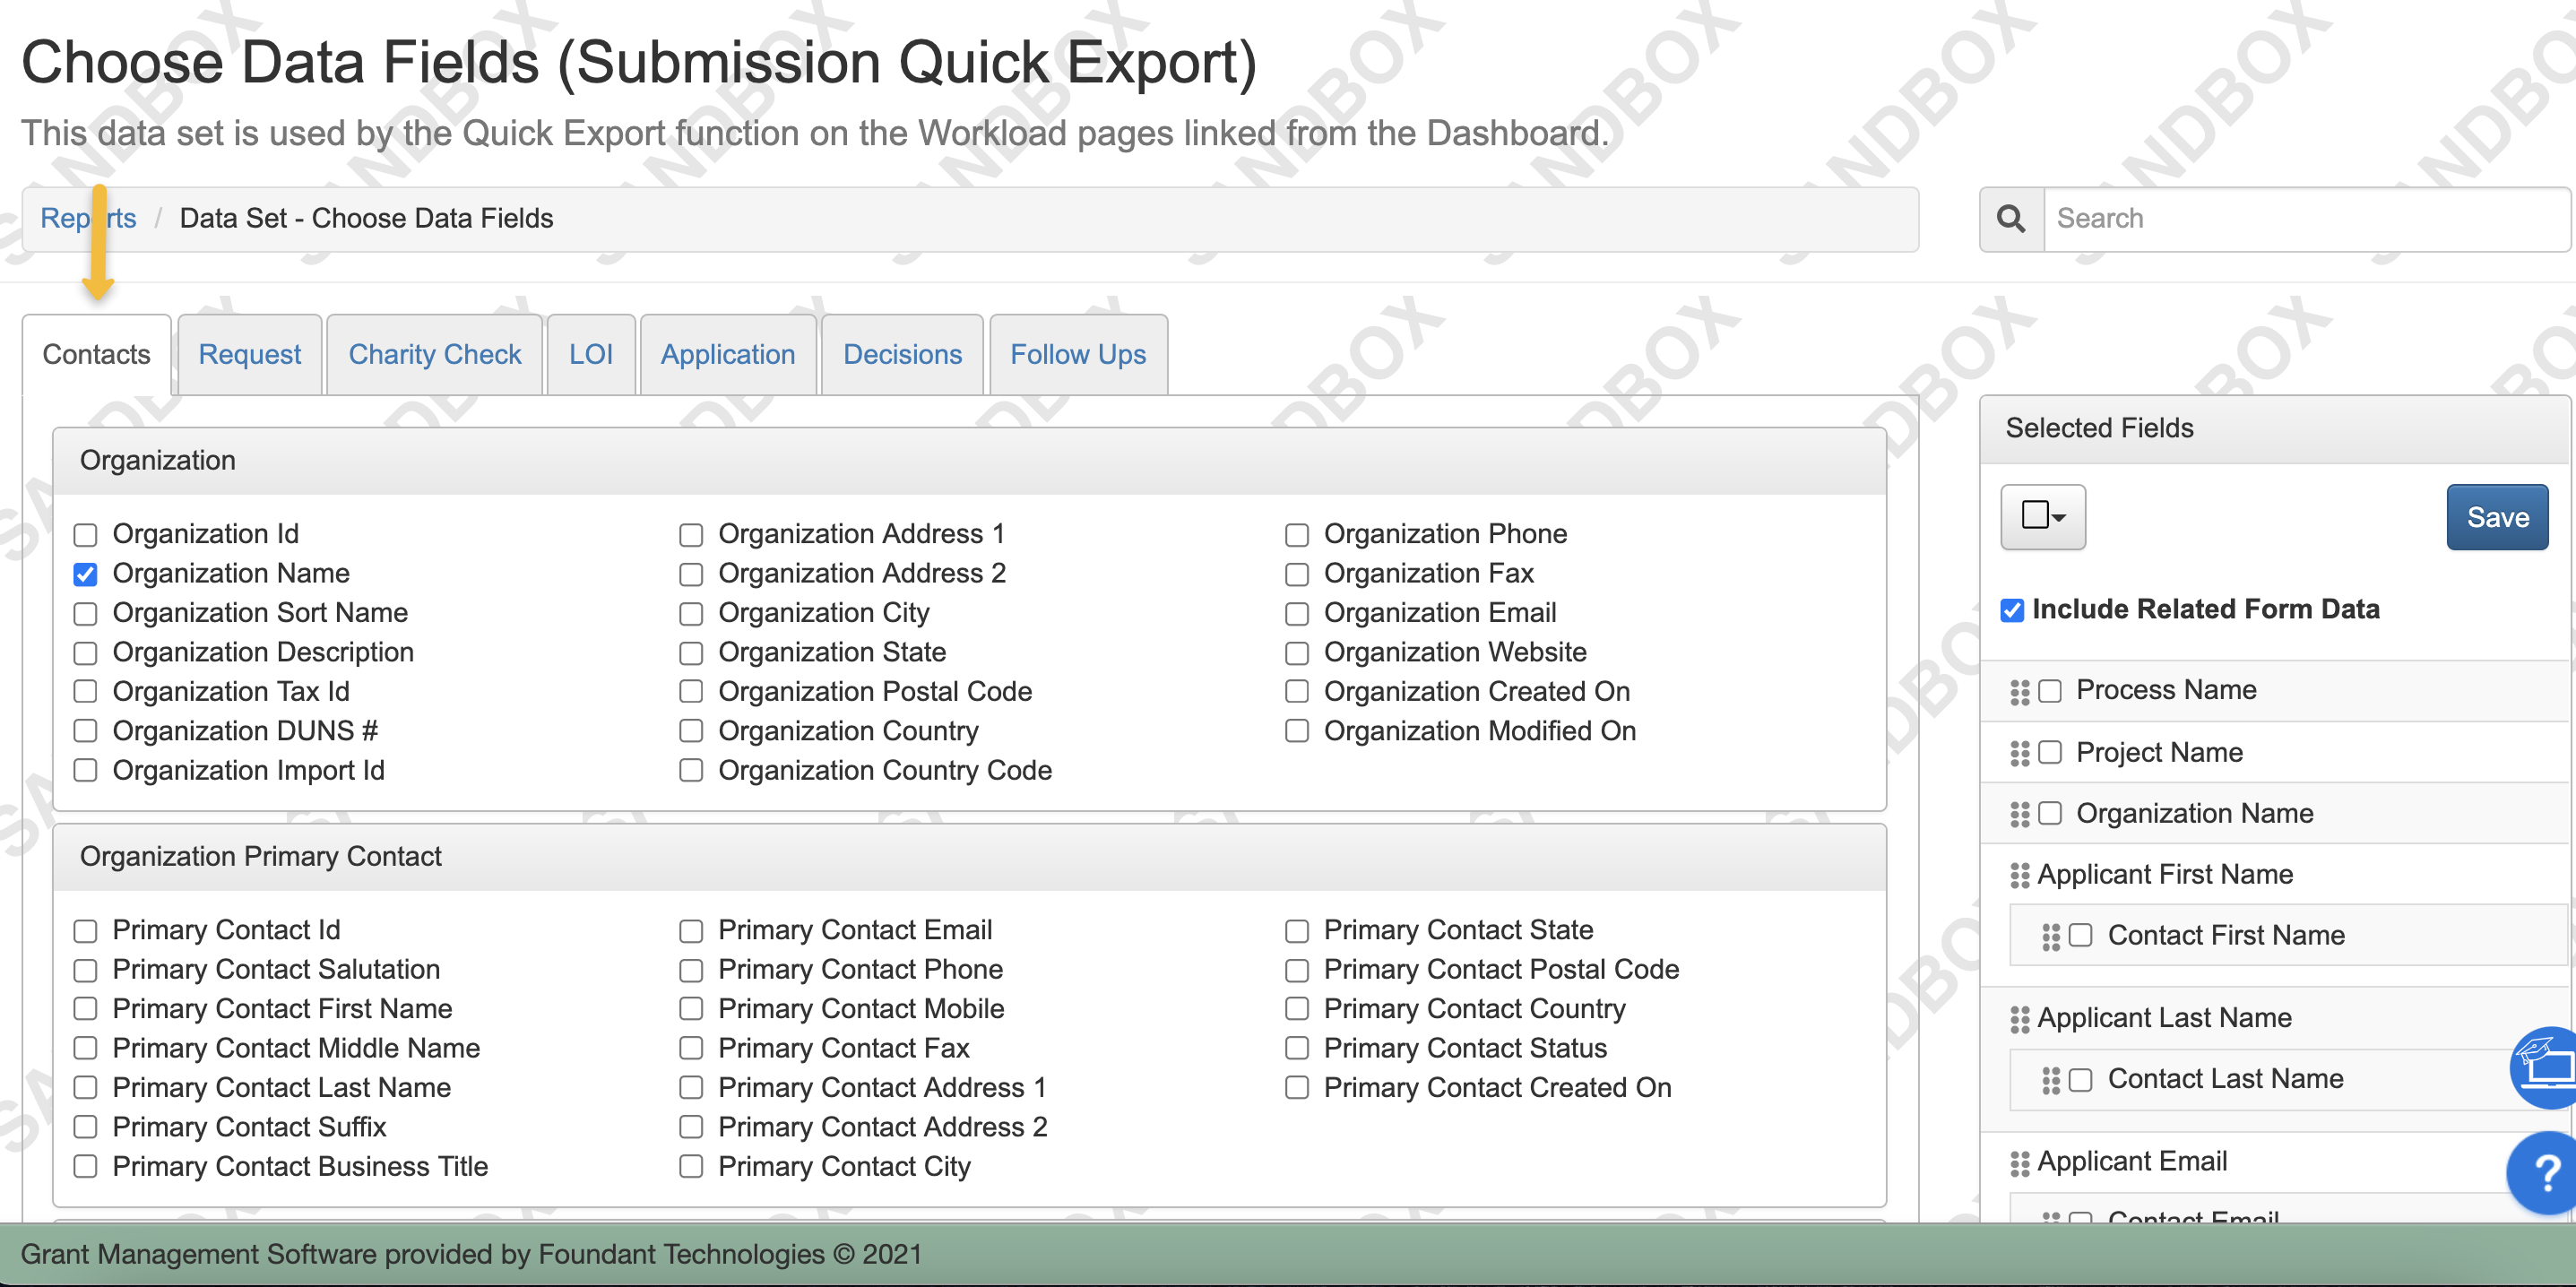
Task: Check Primary Contact Mobile field
Action: point(691,1009)
